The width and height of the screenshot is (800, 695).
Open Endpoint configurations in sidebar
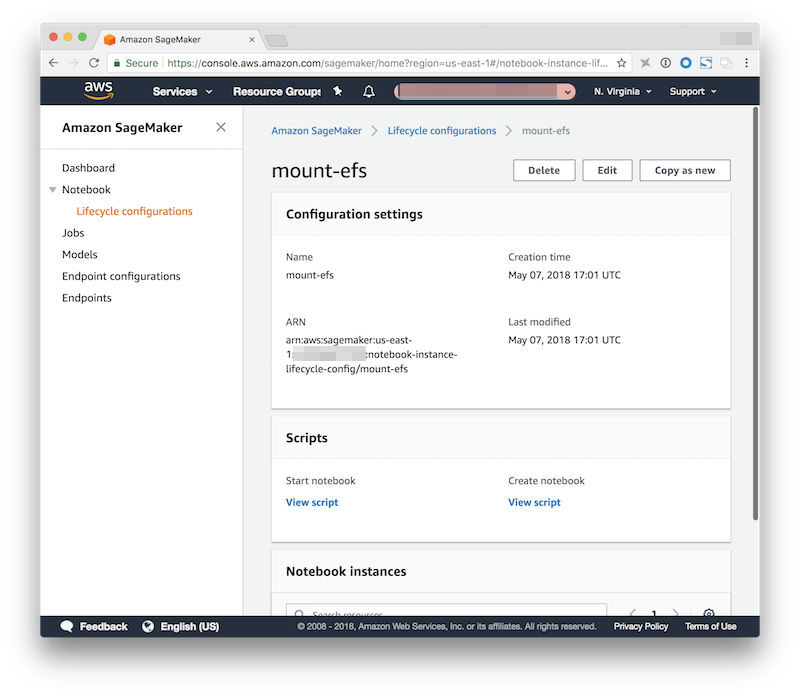121,276
